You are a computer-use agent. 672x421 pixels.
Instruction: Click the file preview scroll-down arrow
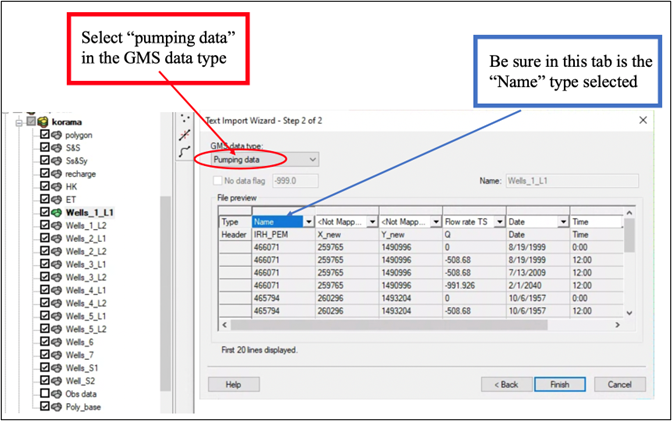(629, 313)
